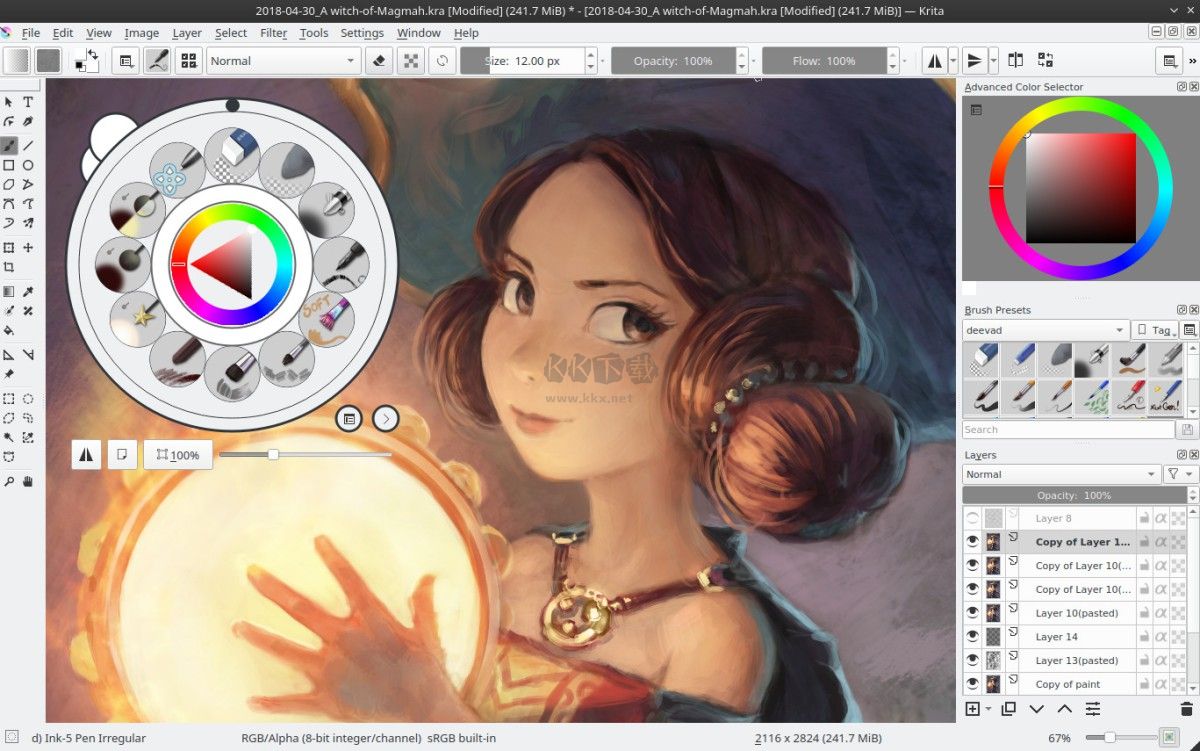Open the Filter menu
This screenshot has width=1200, height=751.
point(273,32)
